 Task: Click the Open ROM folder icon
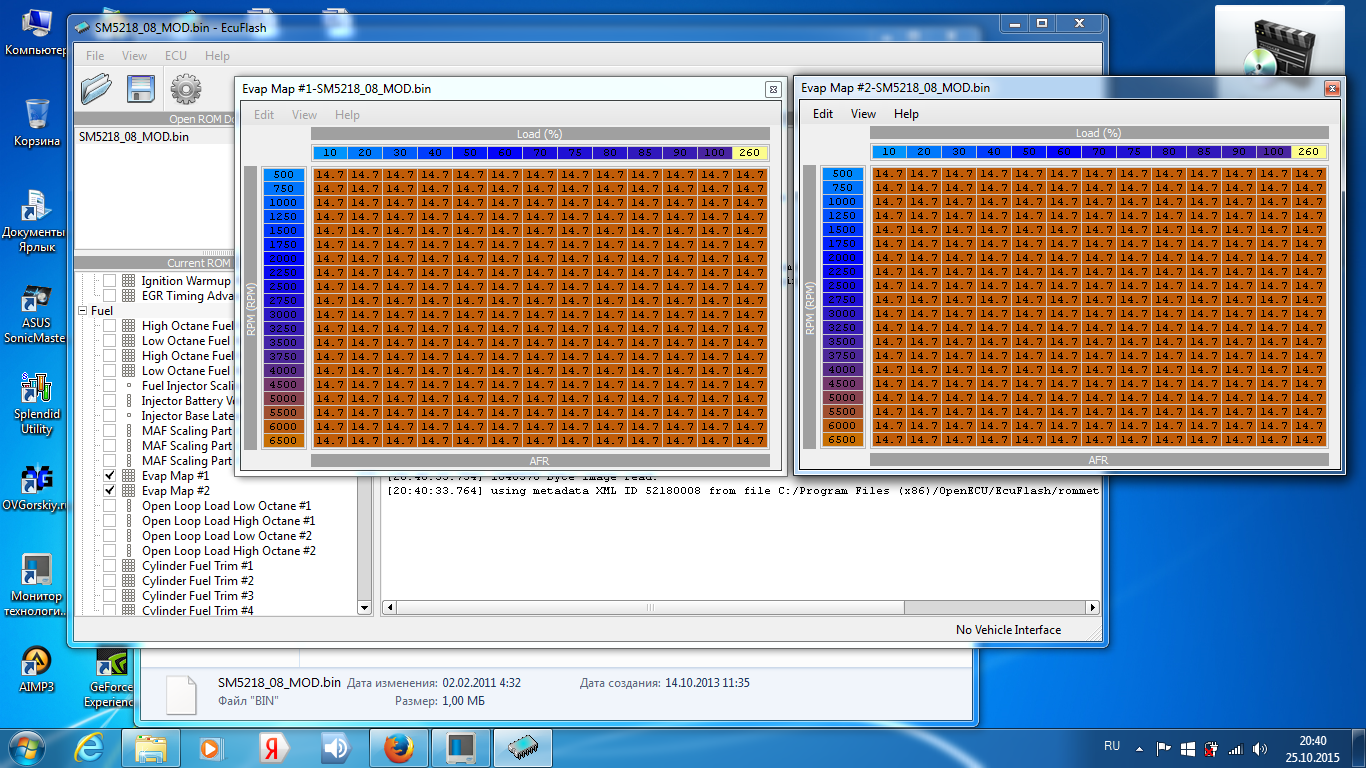96,90
